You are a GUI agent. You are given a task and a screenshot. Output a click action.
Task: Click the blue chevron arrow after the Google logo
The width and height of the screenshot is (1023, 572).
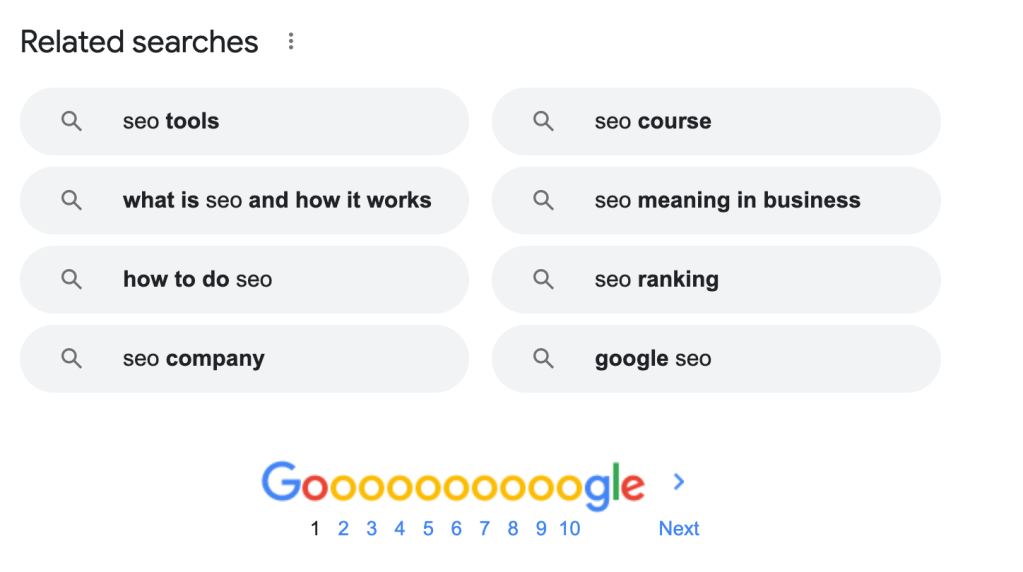pyautogui.click(x=679, y=482)
